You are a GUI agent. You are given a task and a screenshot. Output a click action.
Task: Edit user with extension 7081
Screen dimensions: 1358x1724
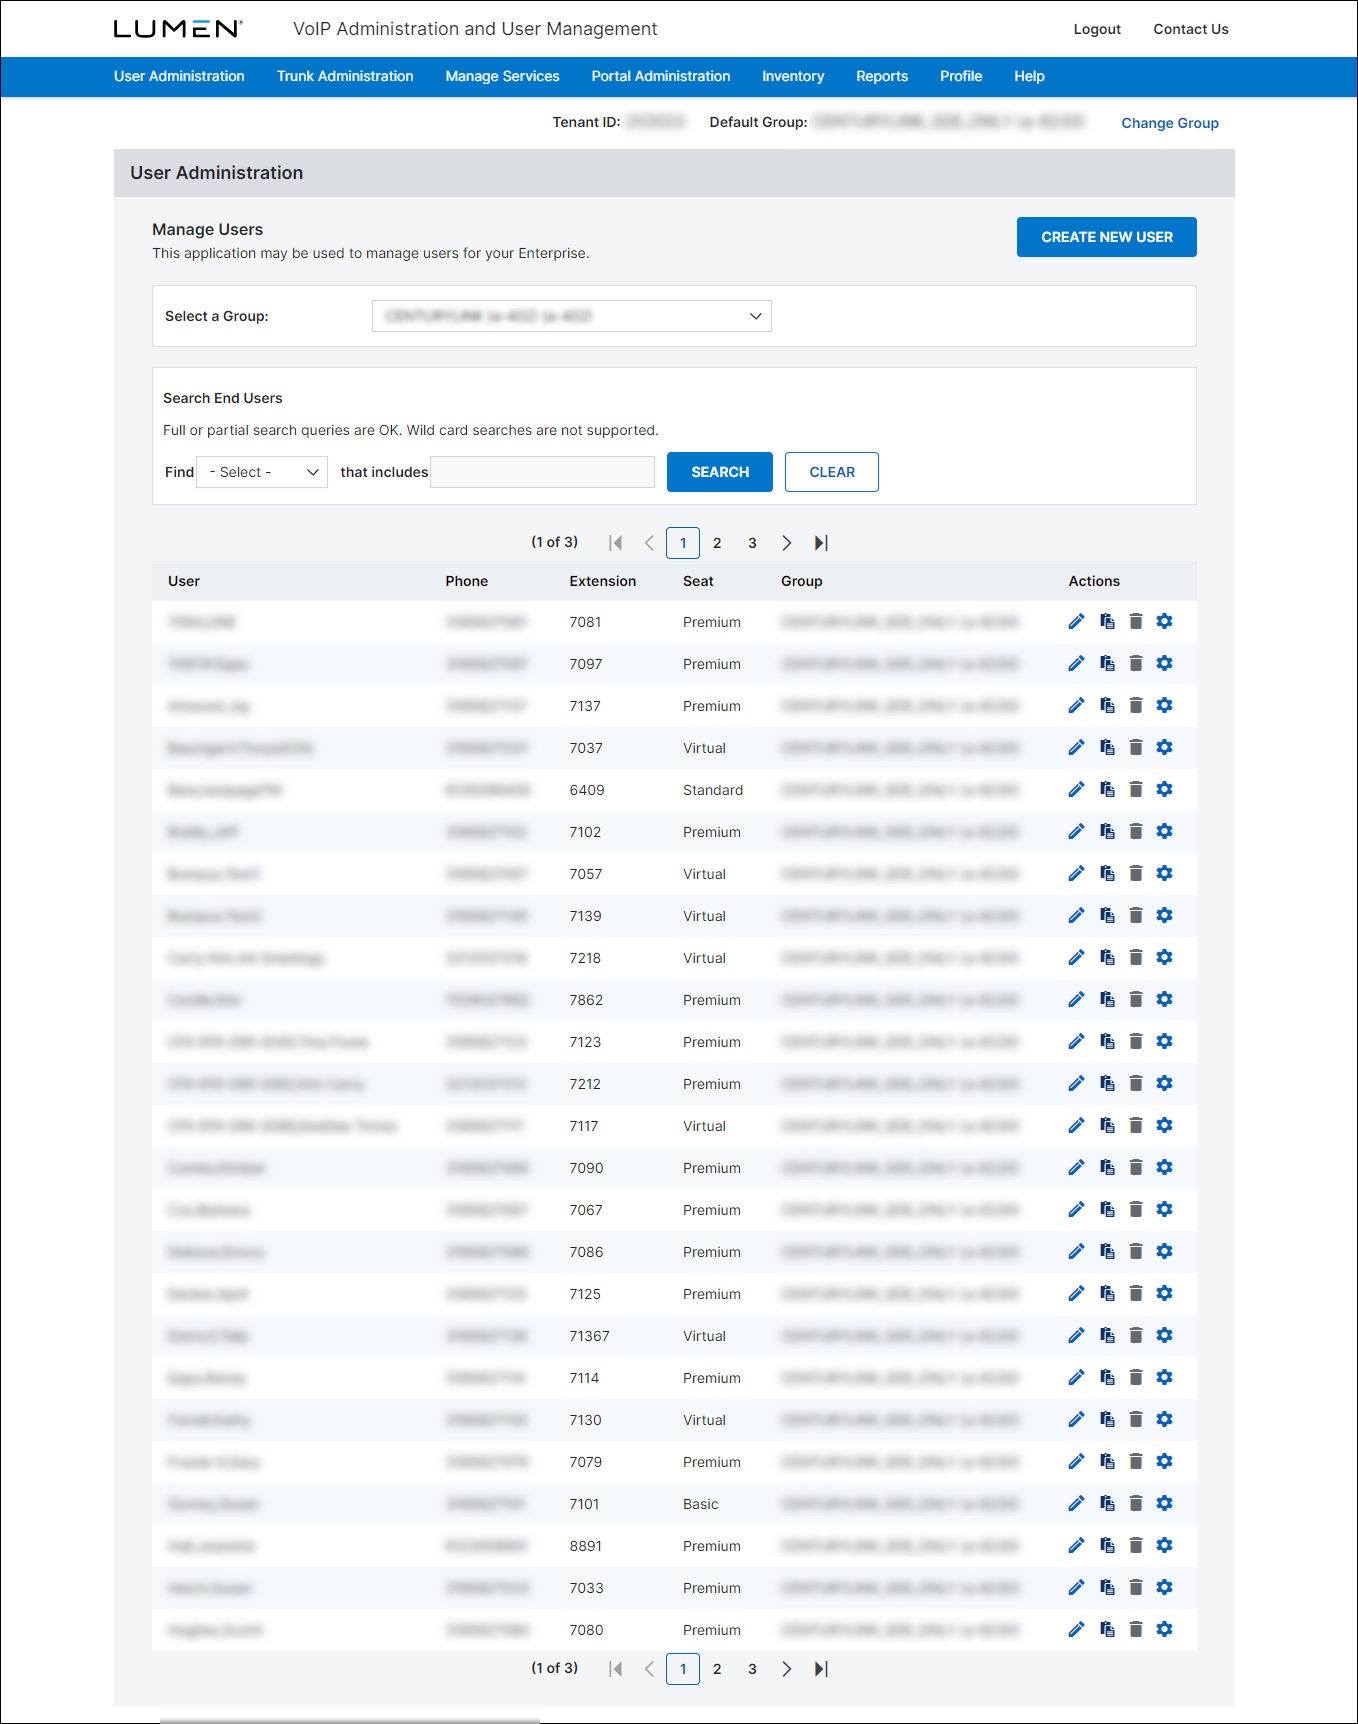point(1076,622)
